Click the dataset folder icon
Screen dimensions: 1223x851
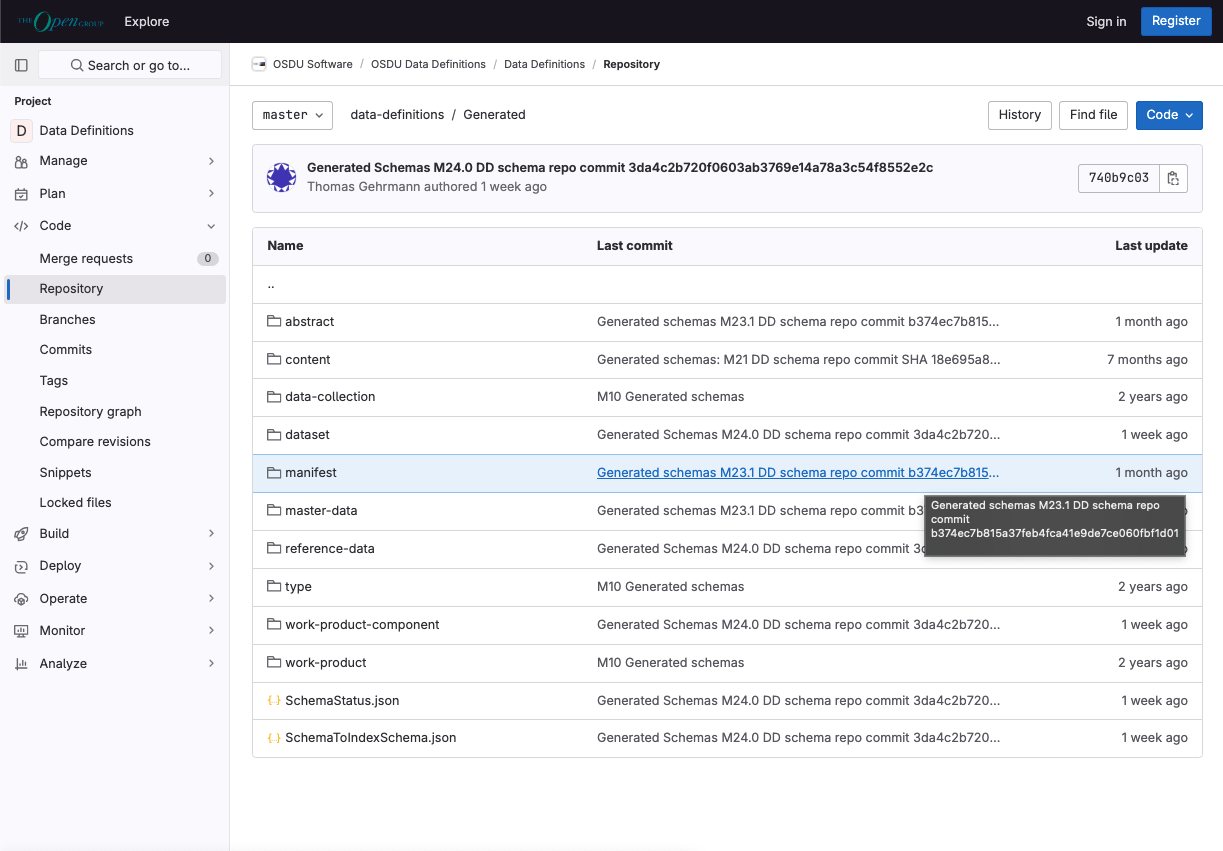coord(274,434)
